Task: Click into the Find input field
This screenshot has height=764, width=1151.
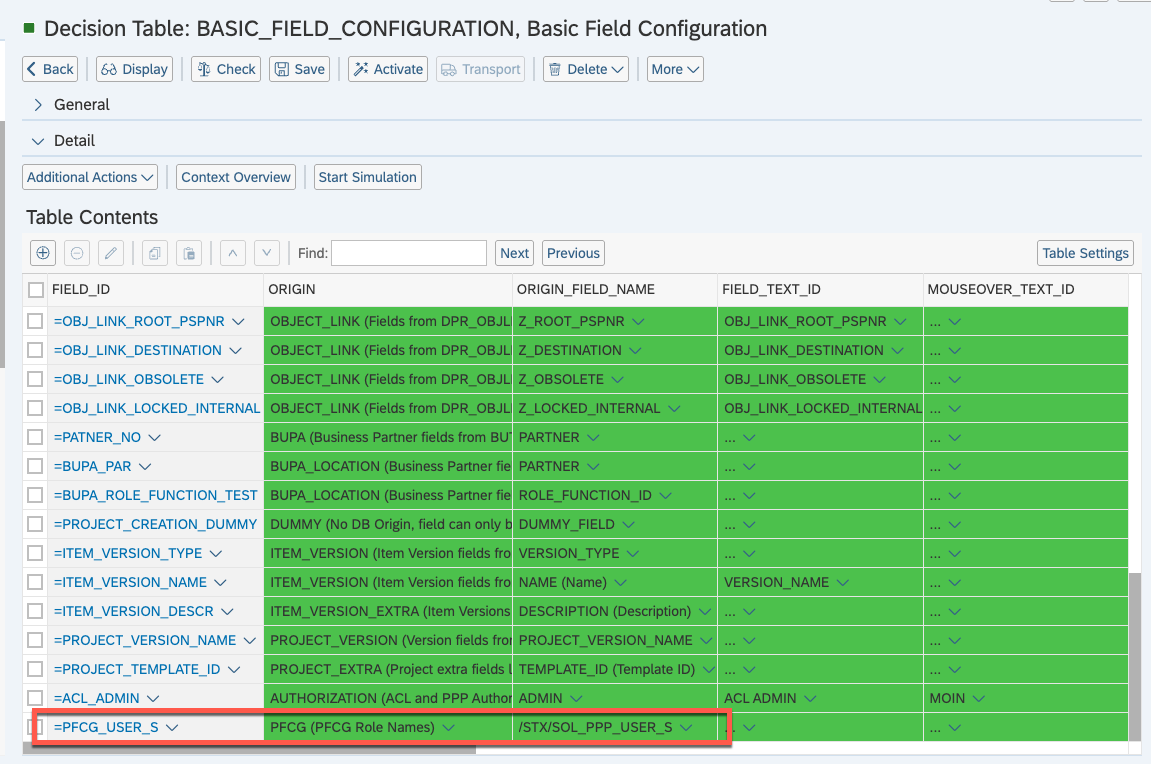Action: click(x=408, y=253)
